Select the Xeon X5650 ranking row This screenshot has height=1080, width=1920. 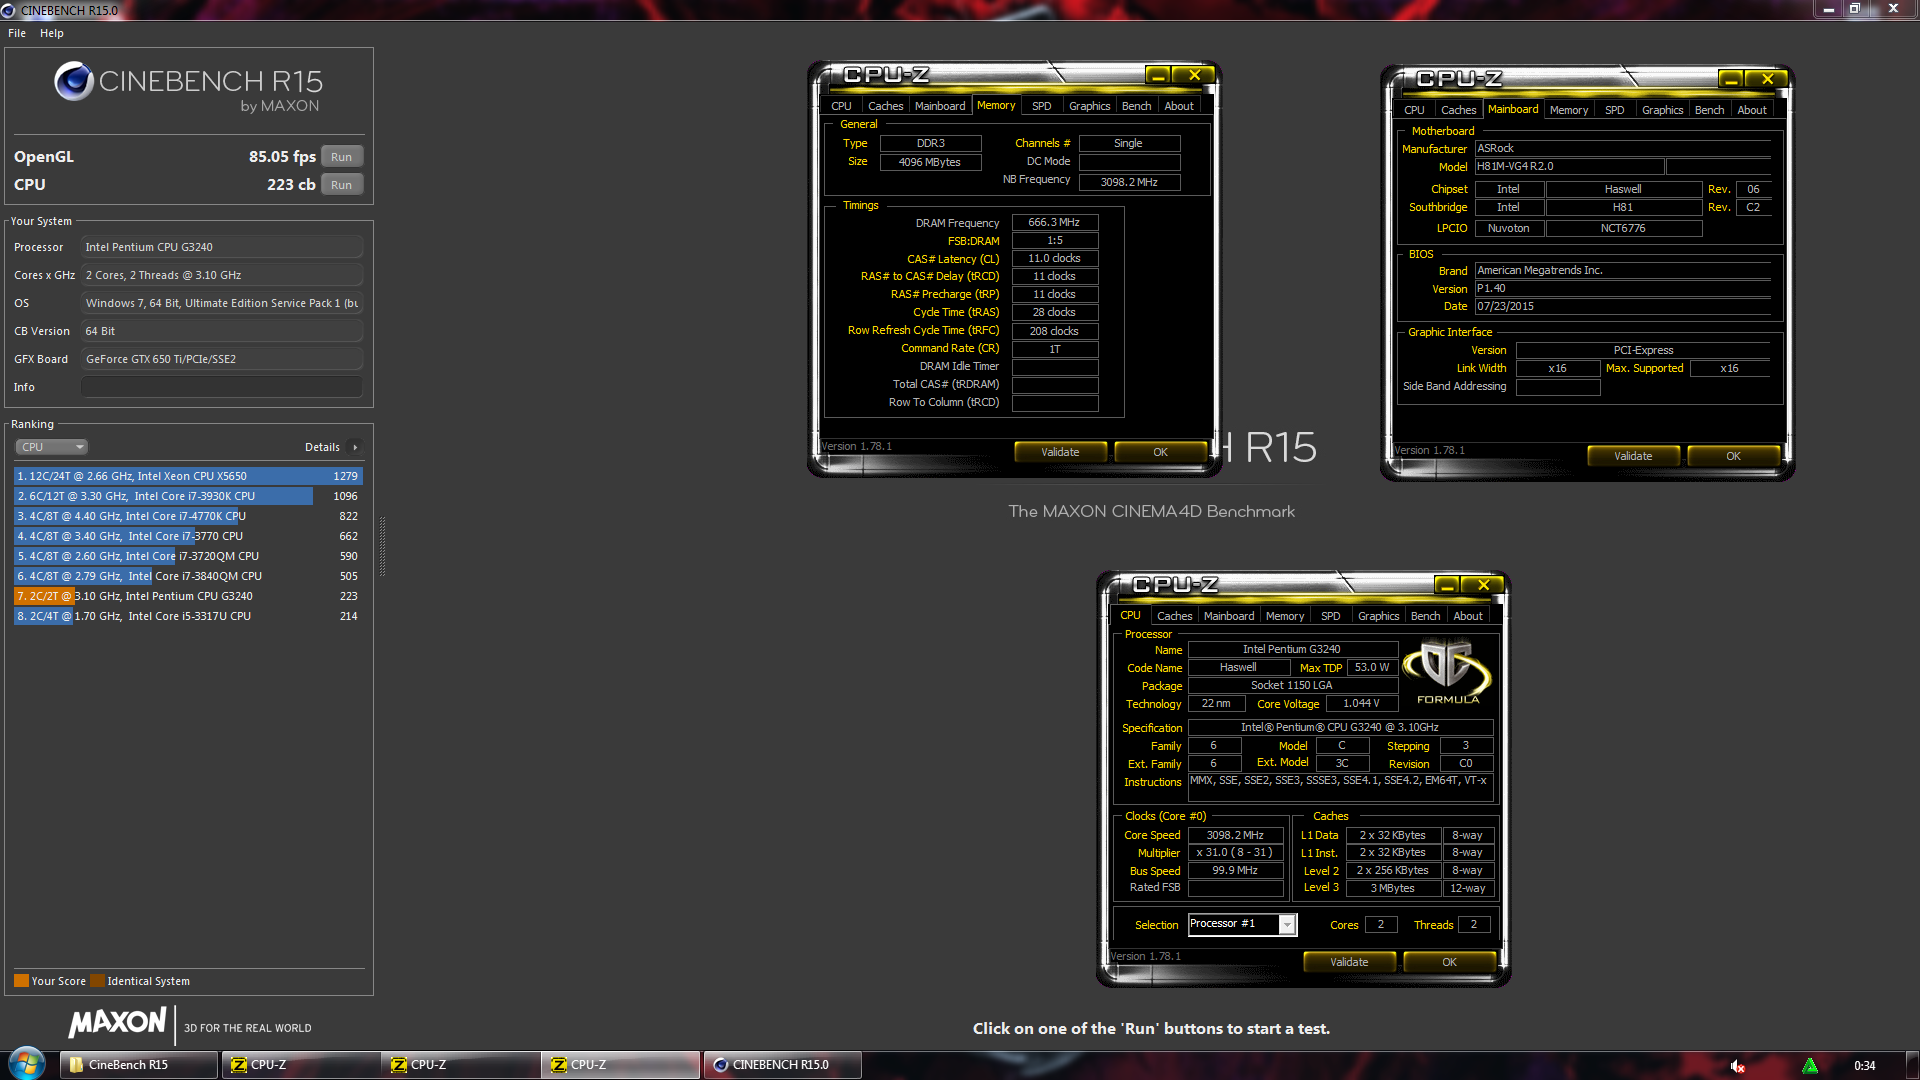pyautogui.click(x=188, y=476)
